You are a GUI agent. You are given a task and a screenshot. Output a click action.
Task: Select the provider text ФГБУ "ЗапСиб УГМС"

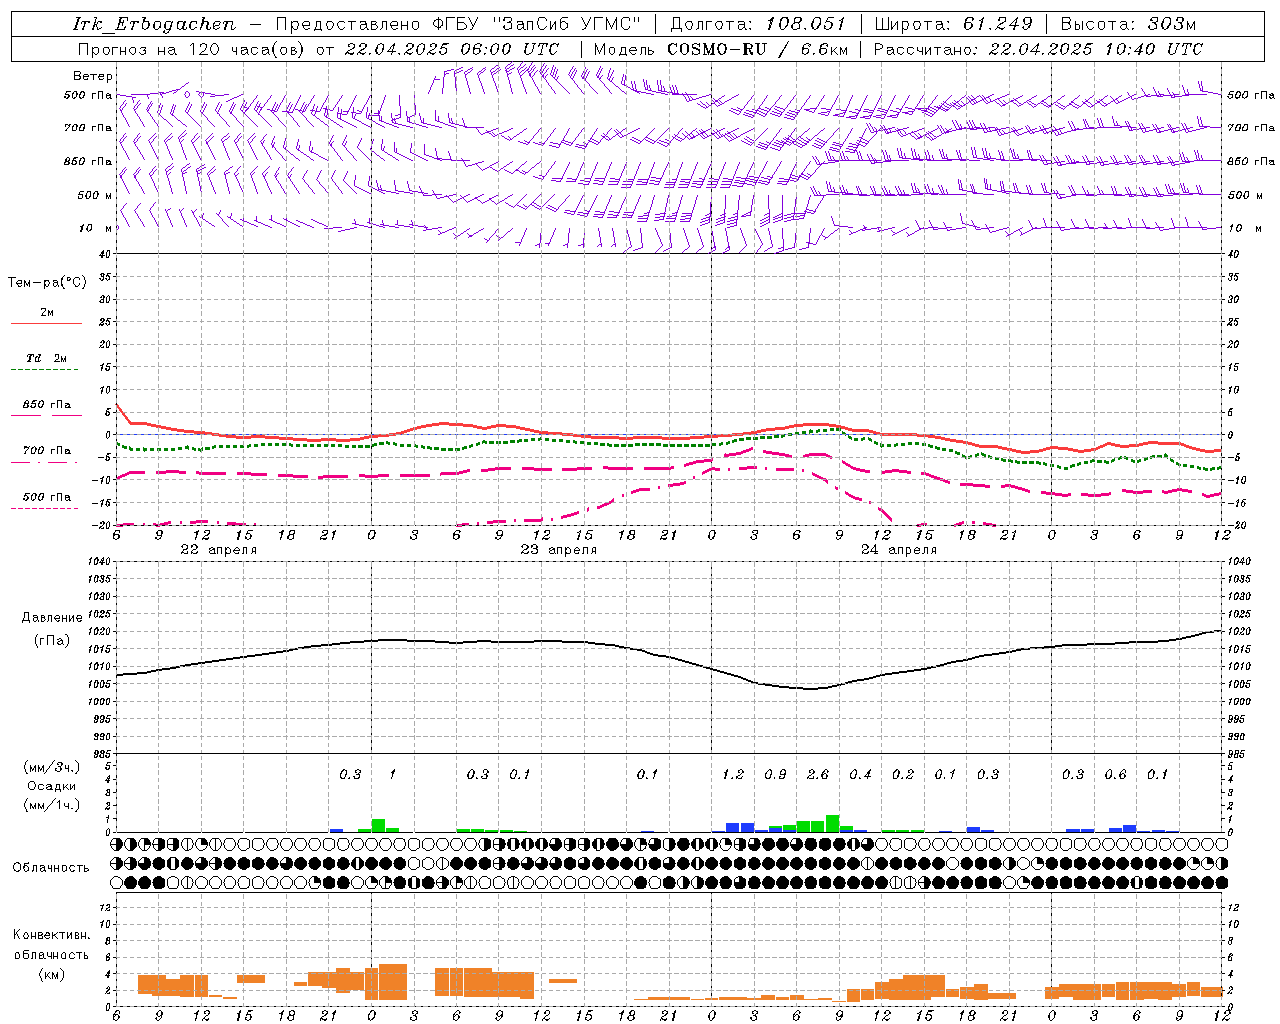pos(537,24)
